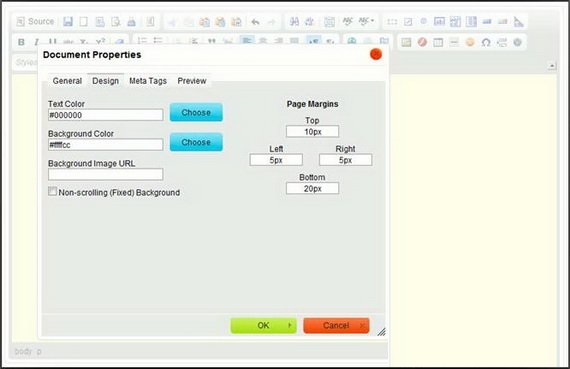Viewport: 570px width, 369px height.
Task: Open the Spell Check As You Type dropdown
Action: 366,22
